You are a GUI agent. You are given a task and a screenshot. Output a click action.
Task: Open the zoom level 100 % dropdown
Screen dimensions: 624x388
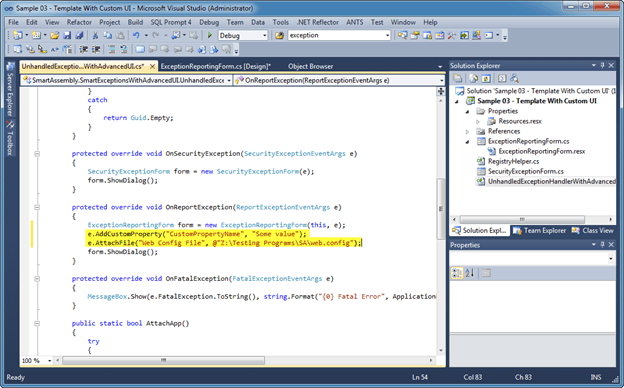[49, 361]
